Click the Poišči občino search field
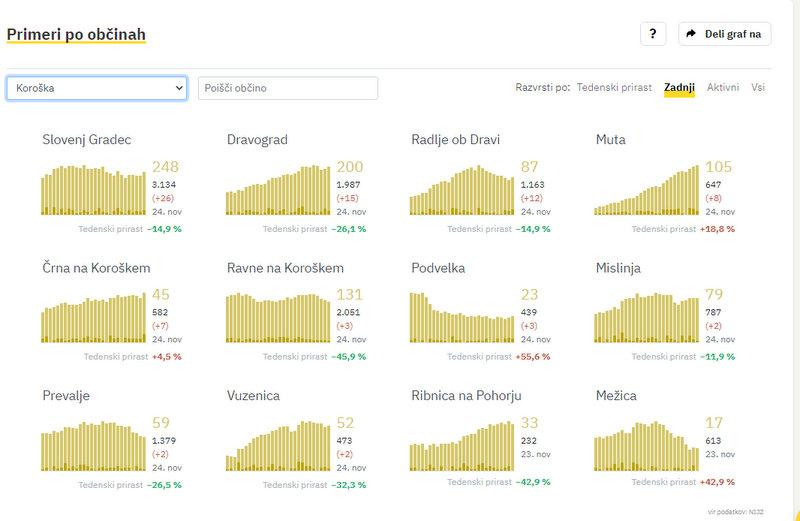Screen dimensions: 800x521 pyautogui.click(x=288, y=88)
